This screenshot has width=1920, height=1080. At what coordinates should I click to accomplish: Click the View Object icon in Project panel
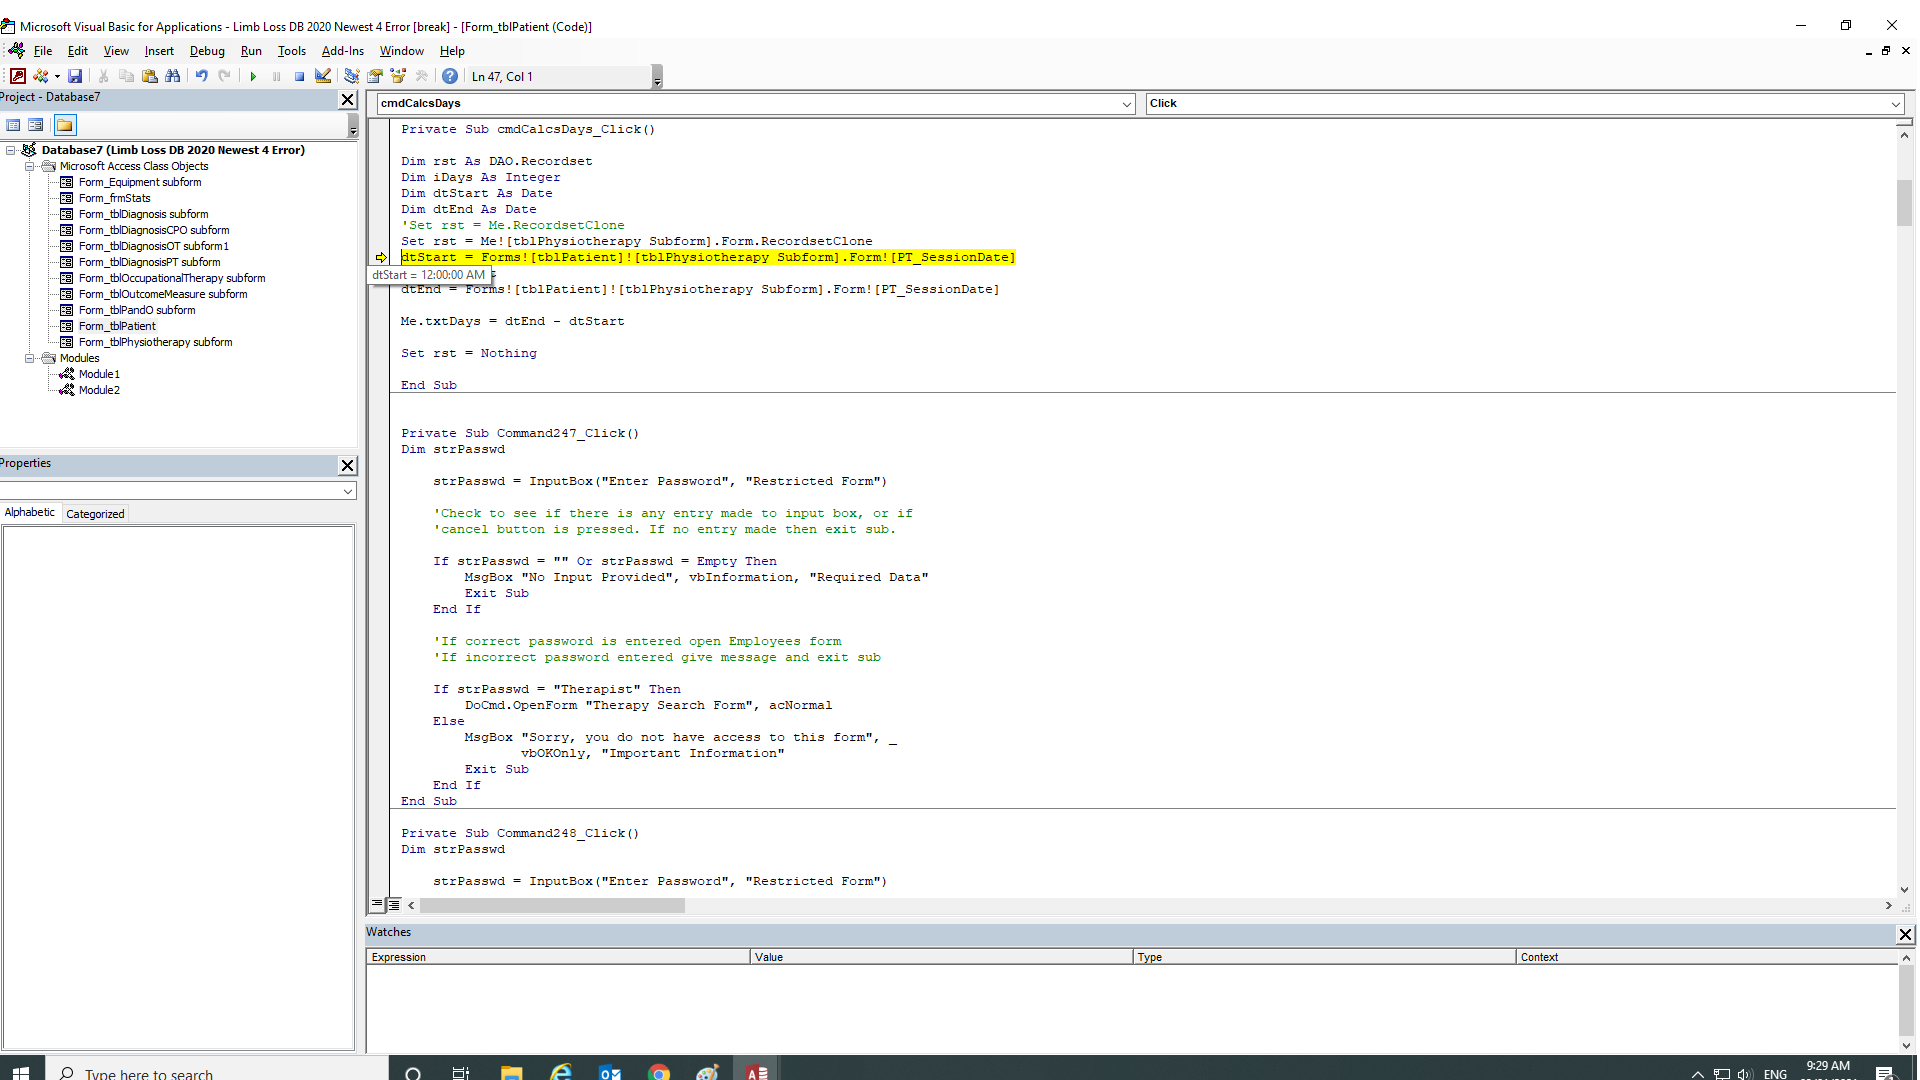(36, 125)
